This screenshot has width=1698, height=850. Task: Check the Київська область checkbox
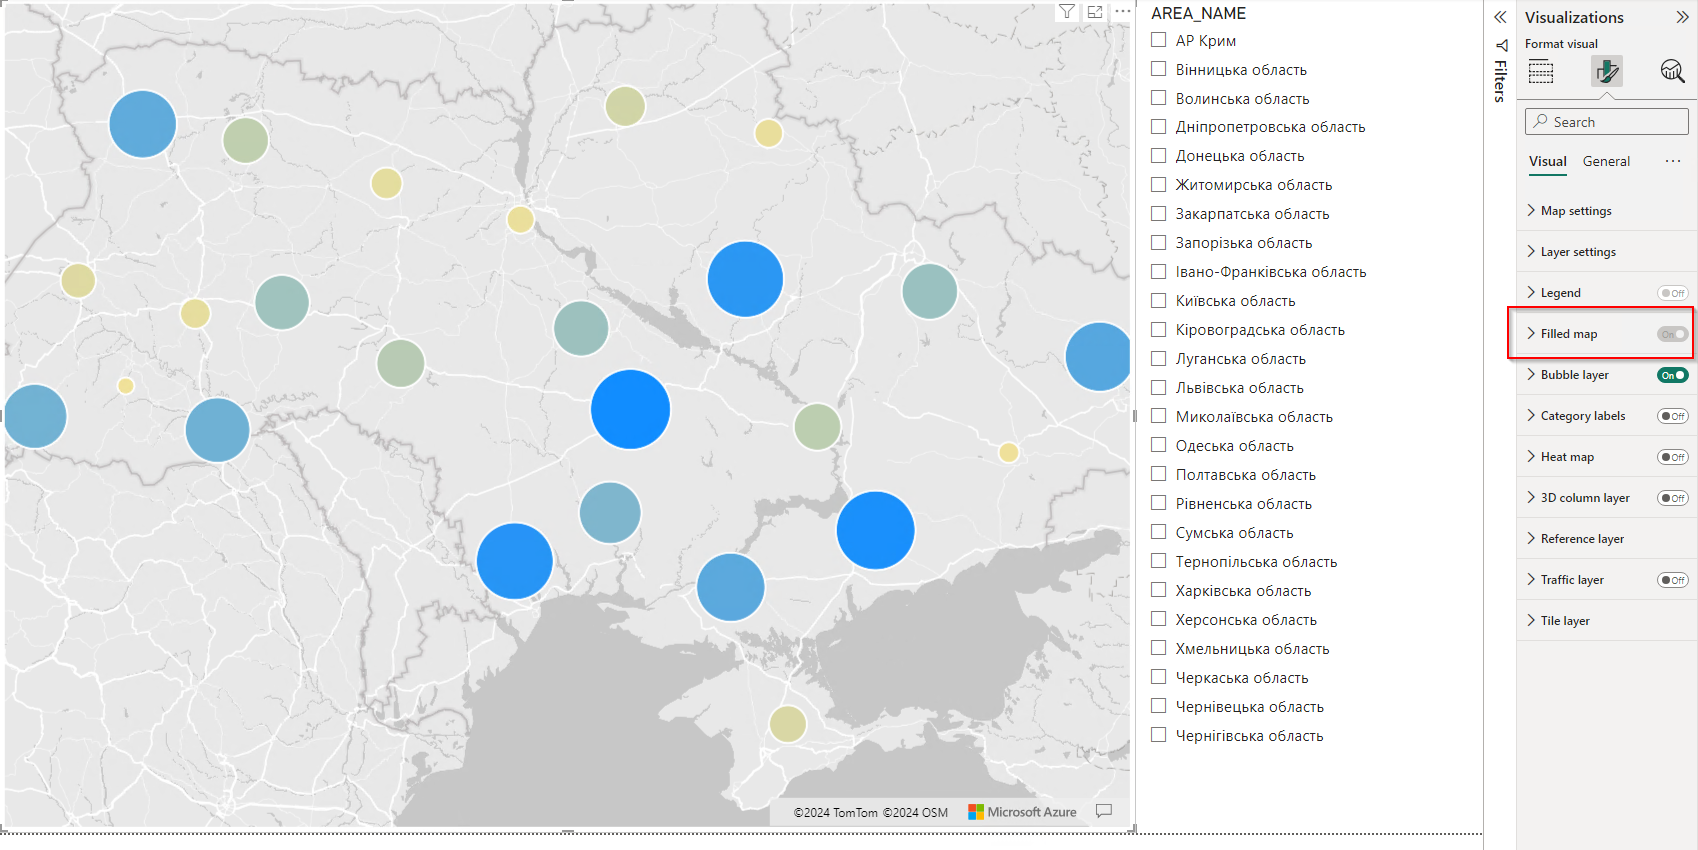[1158, 300]
